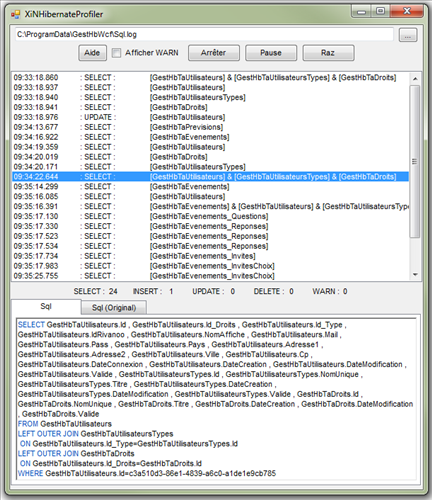Click the XiNHibernateProfiler app icon in title bar
The height and width of the screenshot is (500, 432).
pos(15,14)
